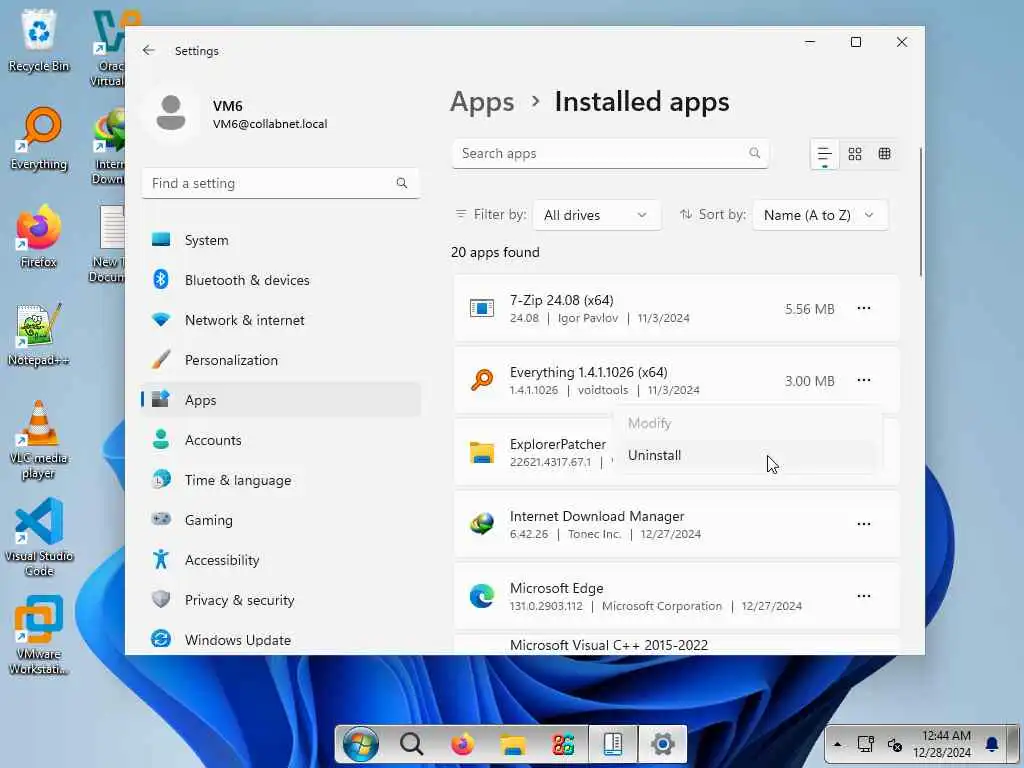Open Windows Update settings
This screenshot has height=768, width=1024.
(x=281, y=640)
